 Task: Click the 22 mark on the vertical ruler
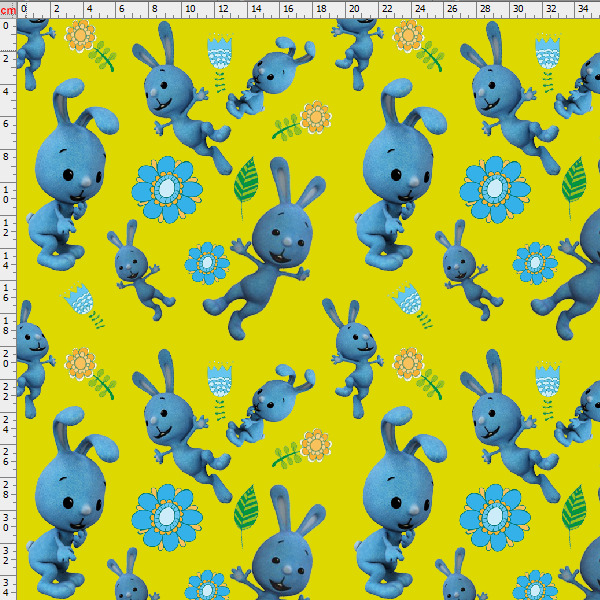pos(8,392)
